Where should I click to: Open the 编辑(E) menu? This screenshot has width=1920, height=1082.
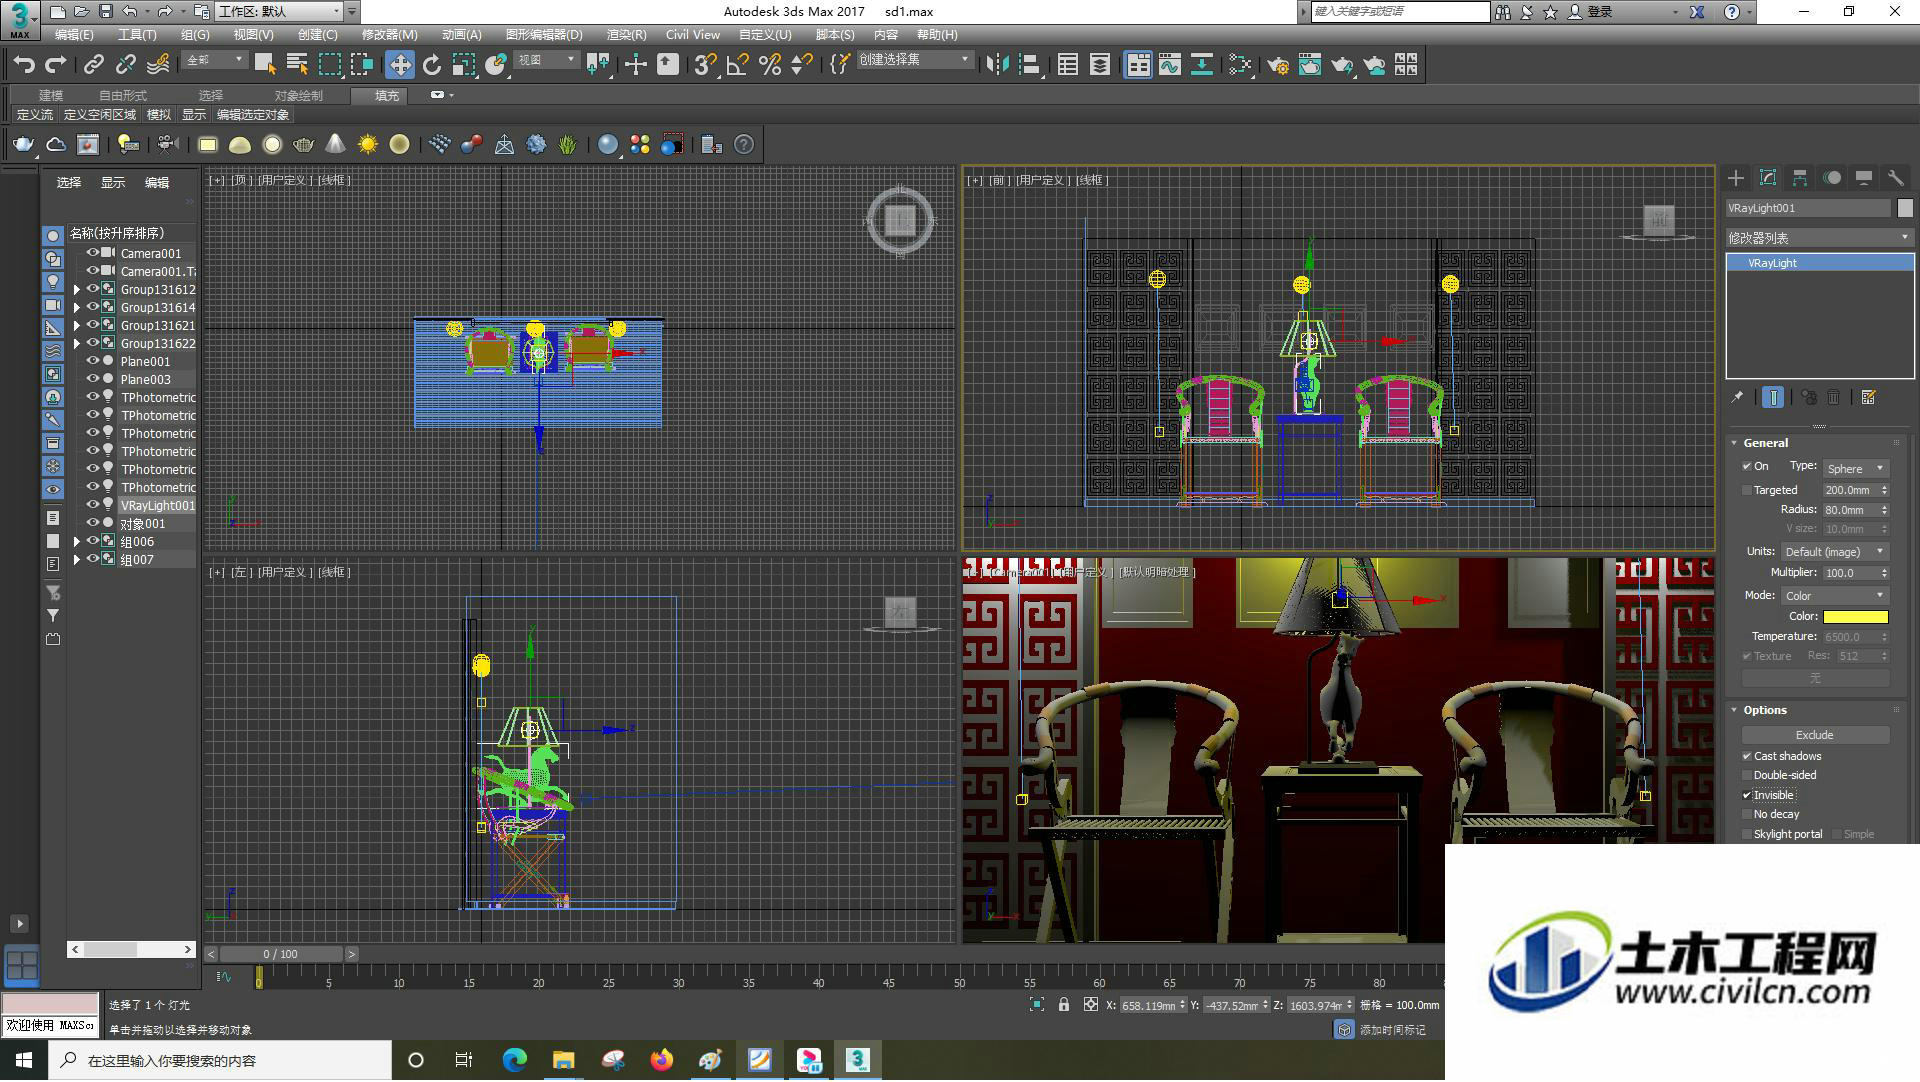click(74, 35)
